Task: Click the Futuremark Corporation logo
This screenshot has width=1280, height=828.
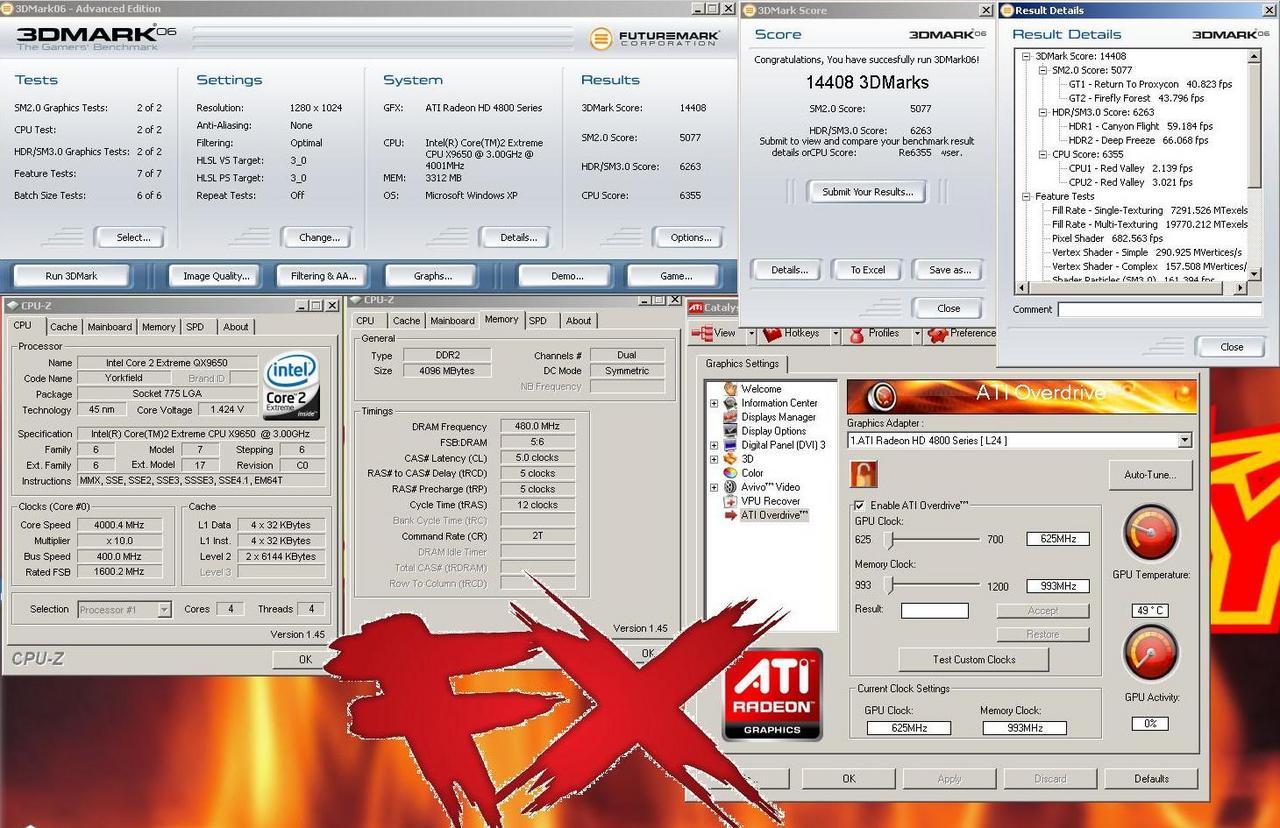Action: 655,39
